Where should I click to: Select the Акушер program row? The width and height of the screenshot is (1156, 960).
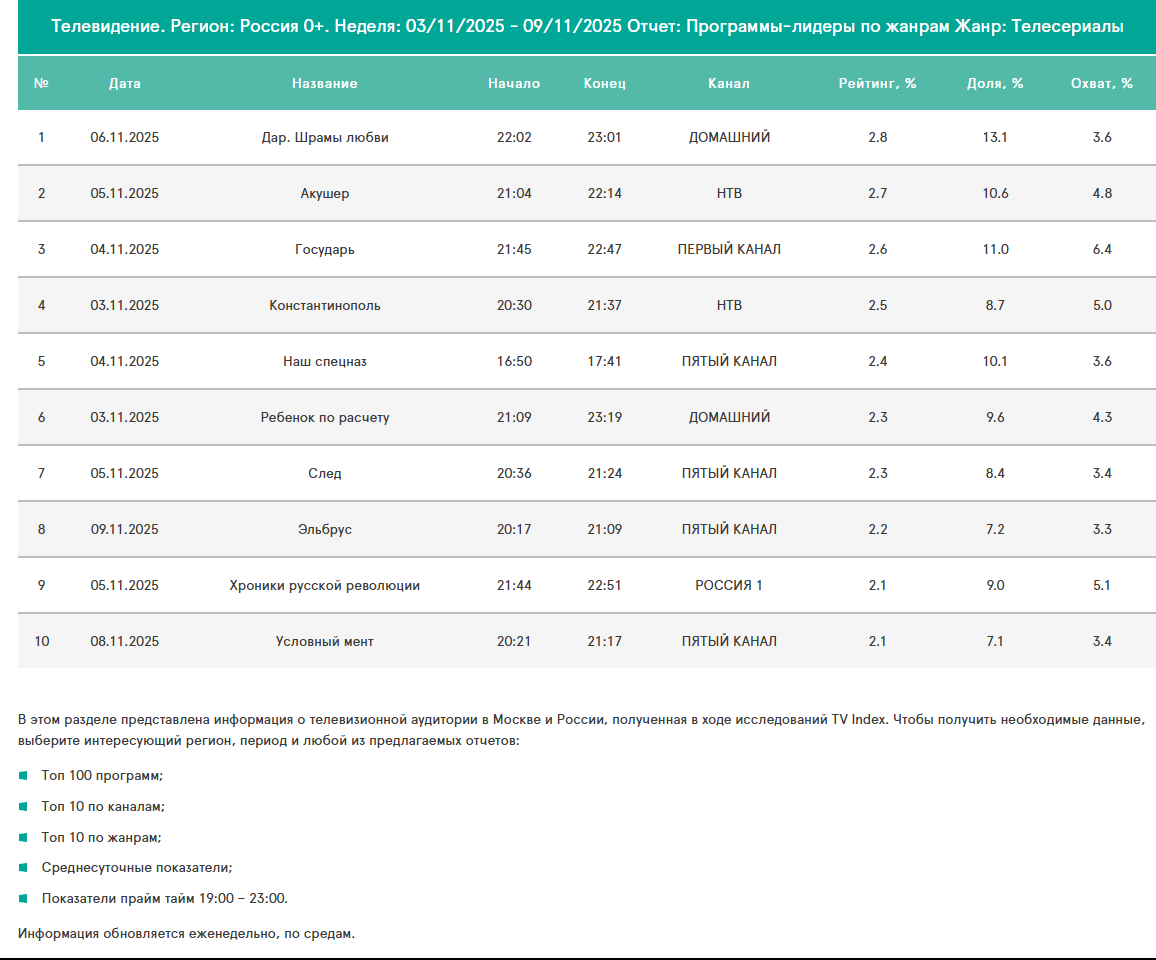pyautogui.click(x=324, y=193)
